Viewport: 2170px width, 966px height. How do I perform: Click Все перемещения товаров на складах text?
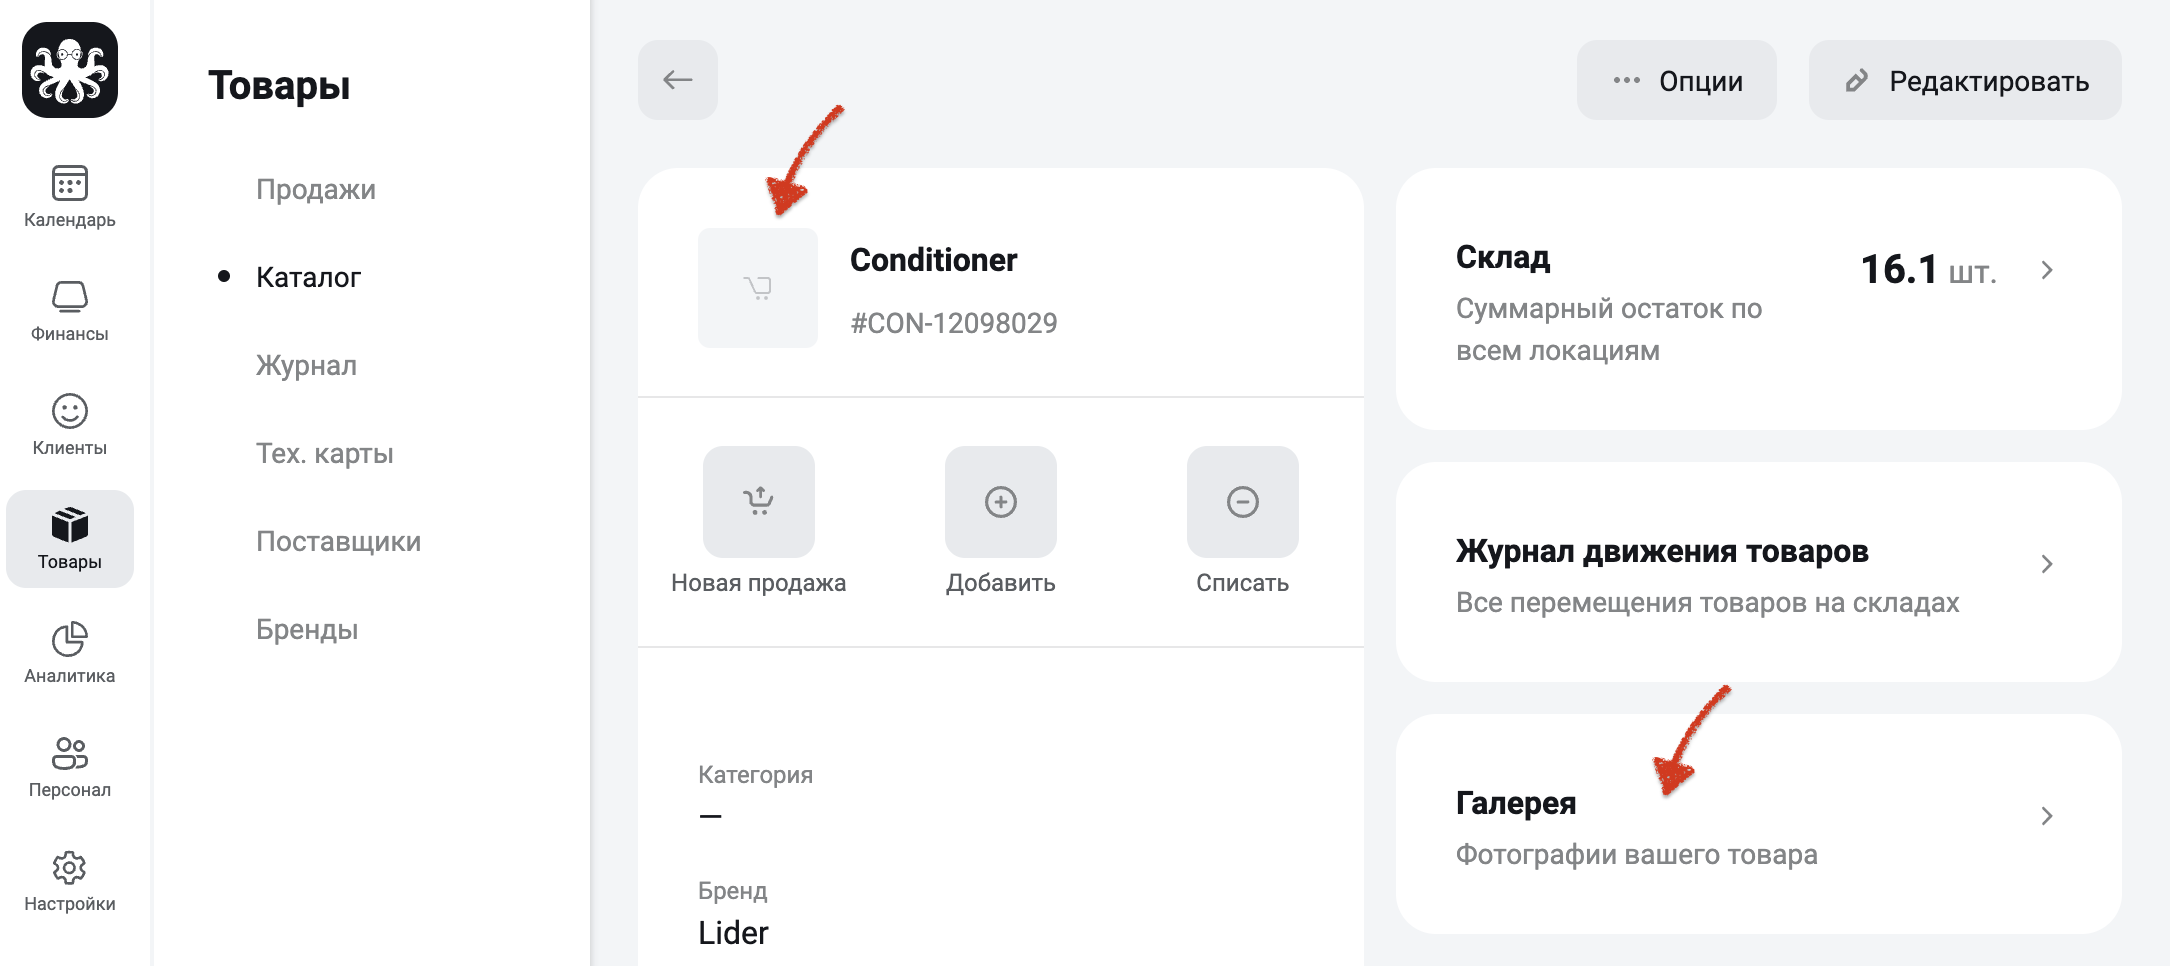[x=1708, y=603]
